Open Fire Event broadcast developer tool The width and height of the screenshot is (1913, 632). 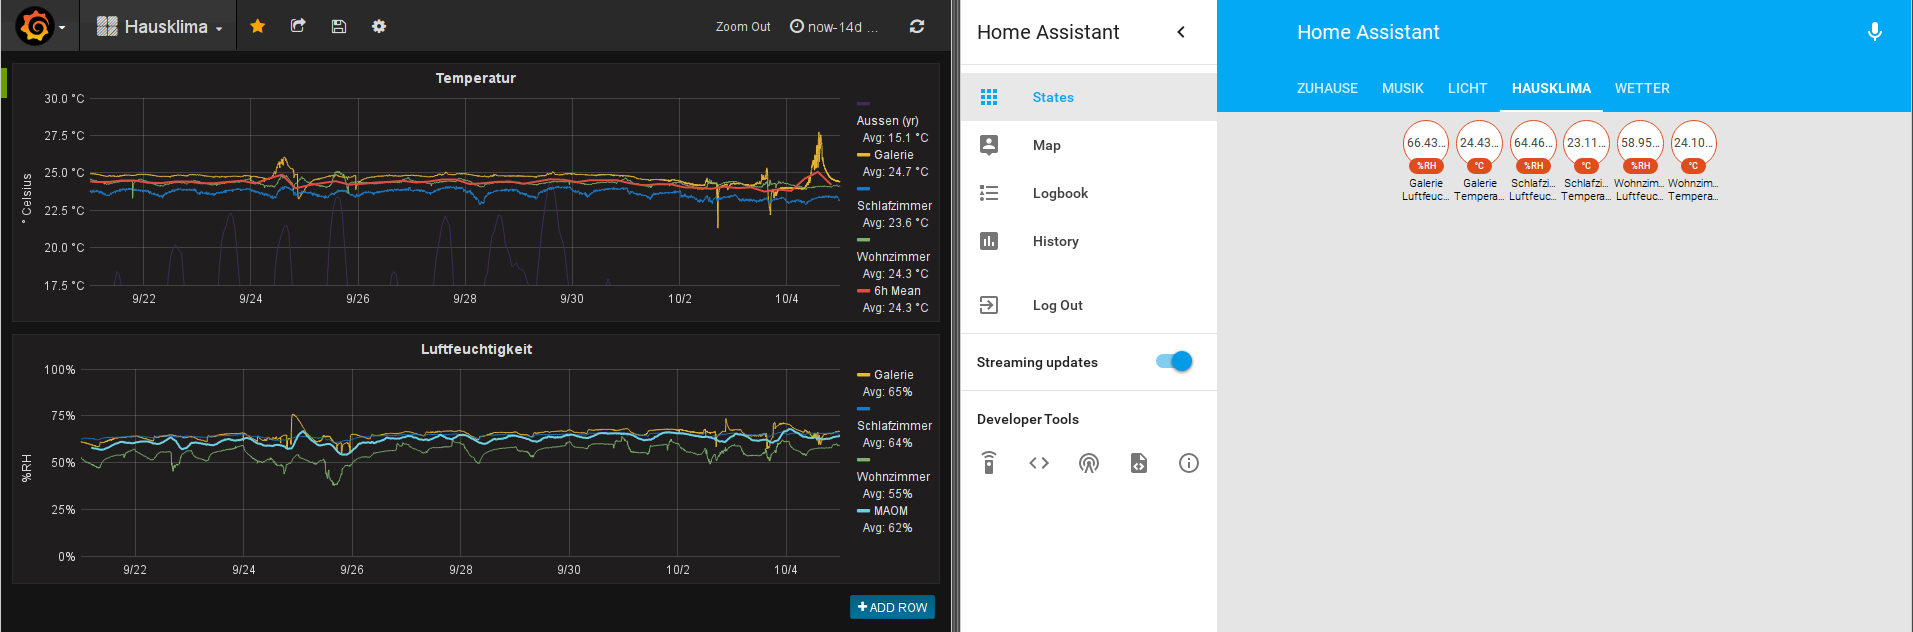click(1089, 463)
